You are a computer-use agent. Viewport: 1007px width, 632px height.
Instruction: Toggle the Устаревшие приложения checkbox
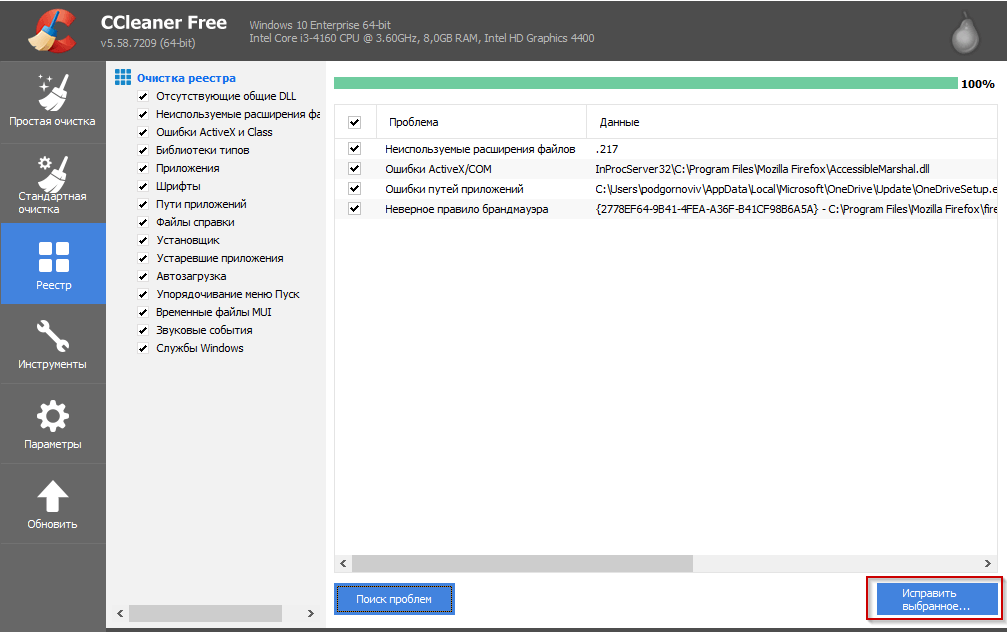143,258
